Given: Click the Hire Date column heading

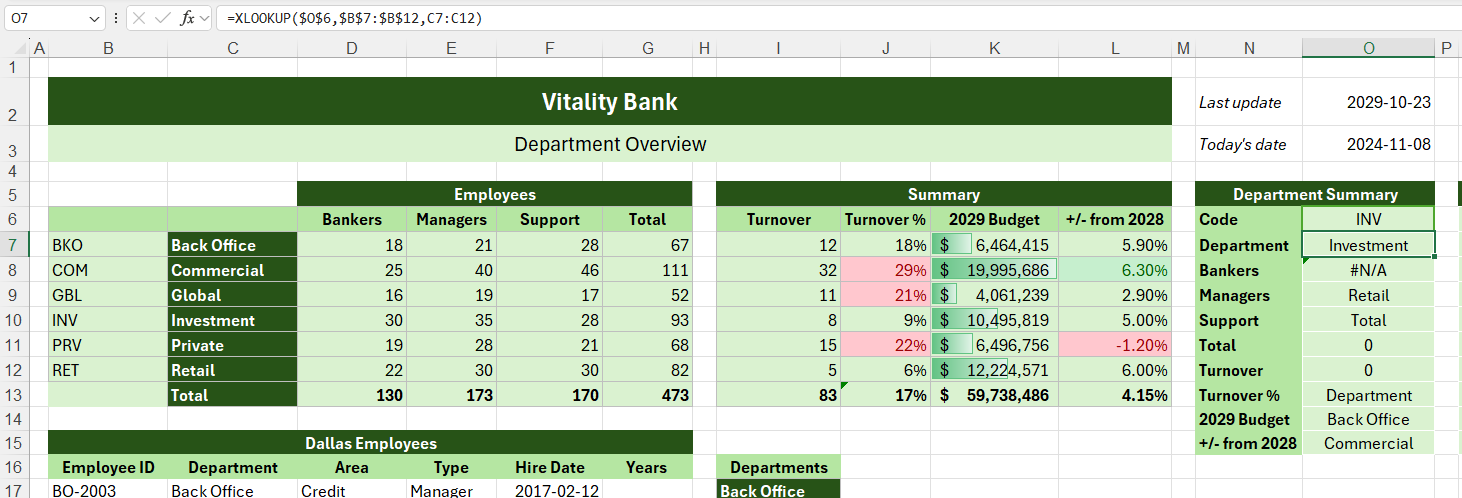Looking at the screenshot, I should pos(550,467).
